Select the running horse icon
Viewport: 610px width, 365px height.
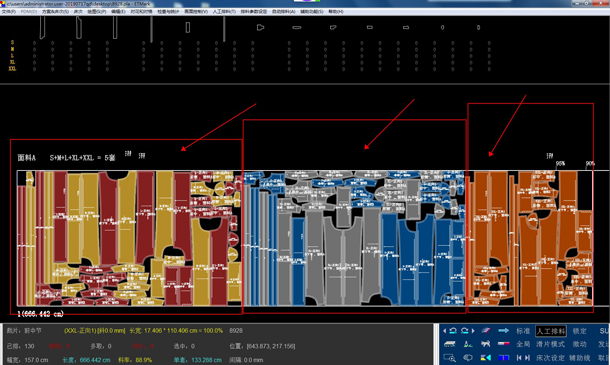point(485,344)
